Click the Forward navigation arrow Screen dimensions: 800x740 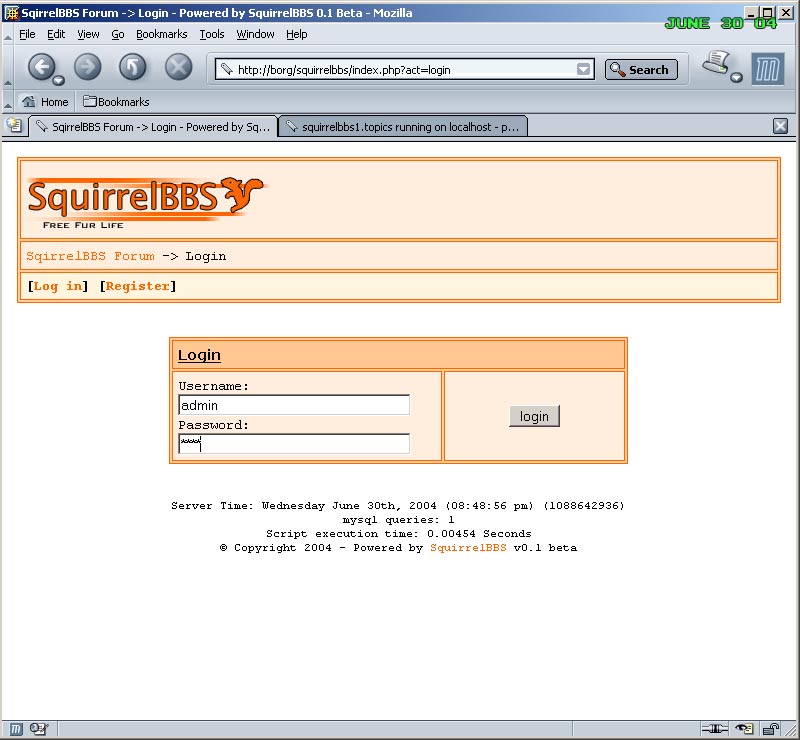point(87,66)
